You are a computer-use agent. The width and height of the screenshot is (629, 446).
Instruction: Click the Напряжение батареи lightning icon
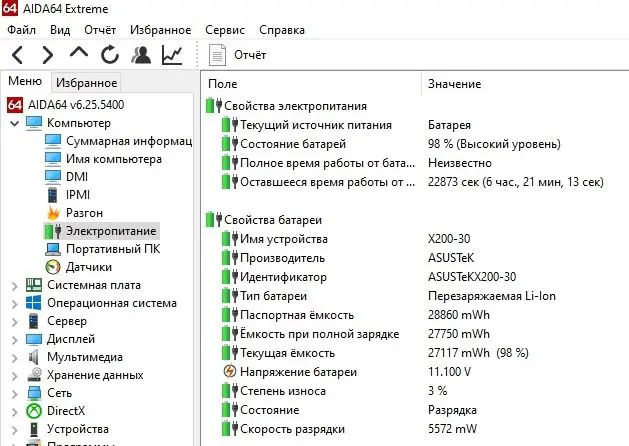tap(229, 371)
